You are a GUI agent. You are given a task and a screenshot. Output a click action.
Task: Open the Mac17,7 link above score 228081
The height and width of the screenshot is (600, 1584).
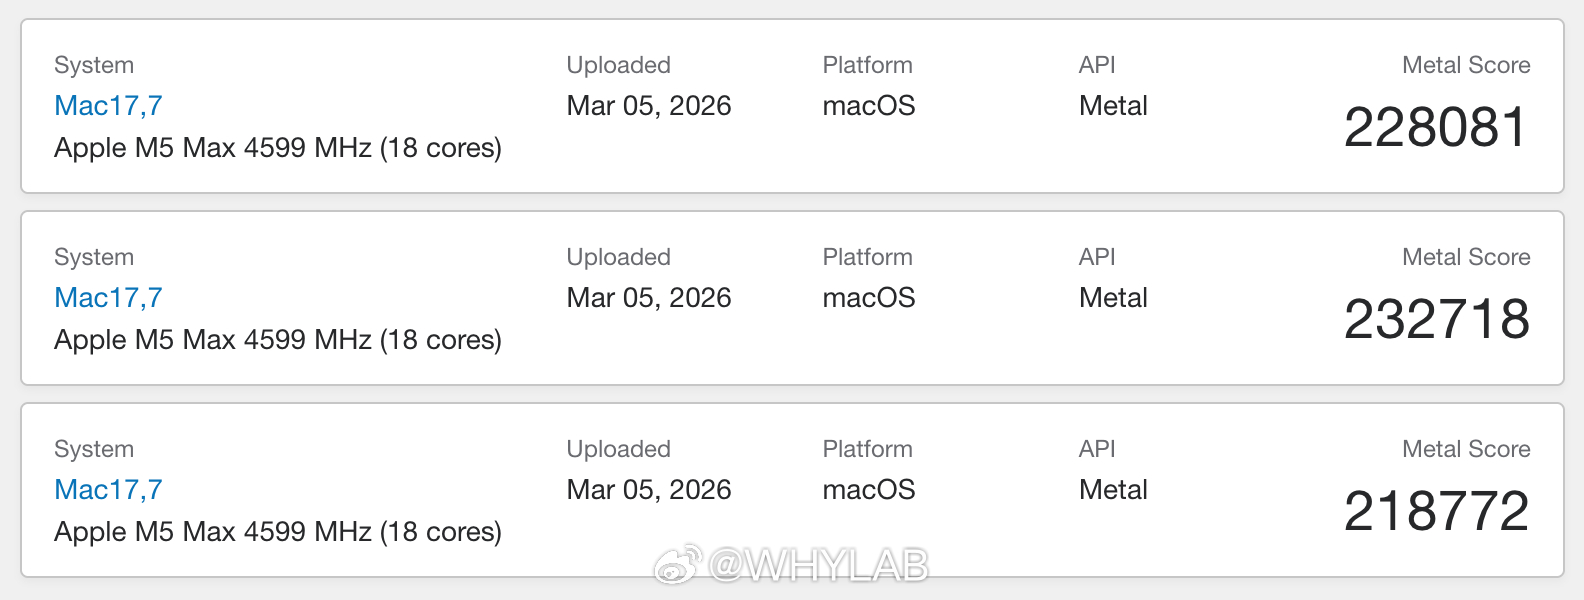pyautogui.click(x=108, y=106)
